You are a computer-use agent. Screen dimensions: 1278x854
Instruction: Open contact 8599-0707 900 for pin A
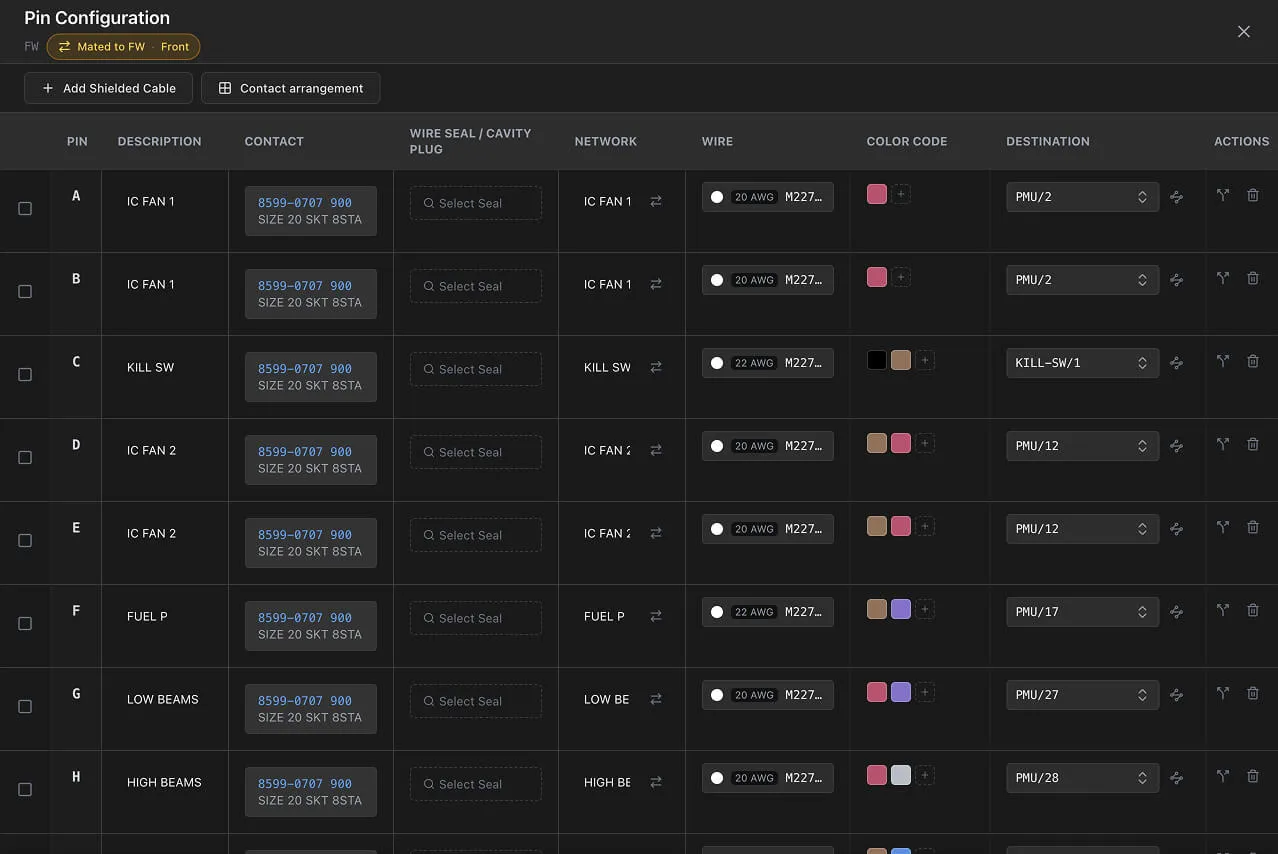[311, 211]
